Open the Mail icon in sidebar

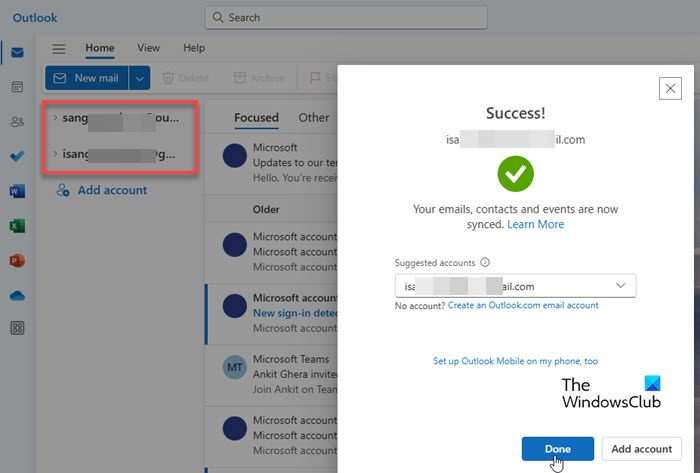click(17, 53)
